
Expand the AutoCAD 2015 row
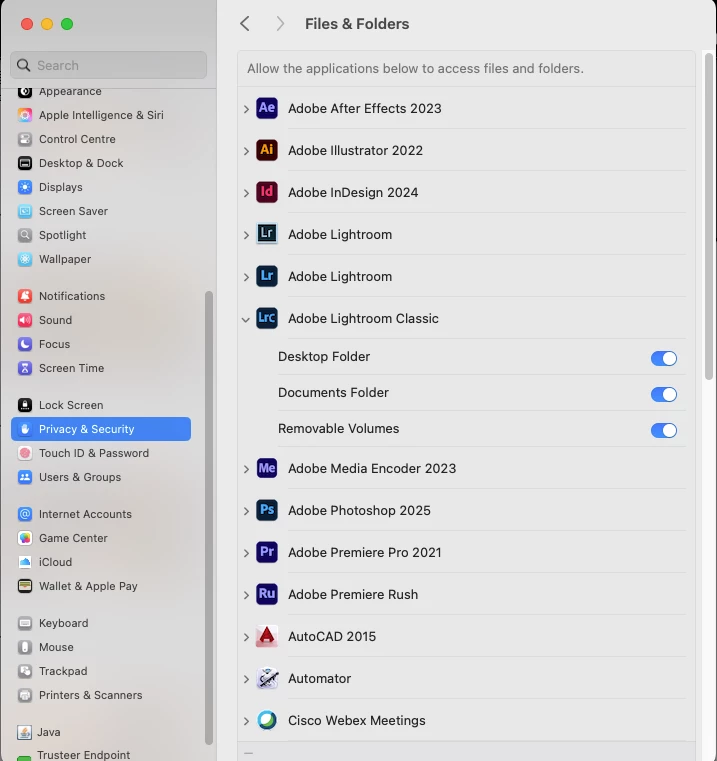246,637
